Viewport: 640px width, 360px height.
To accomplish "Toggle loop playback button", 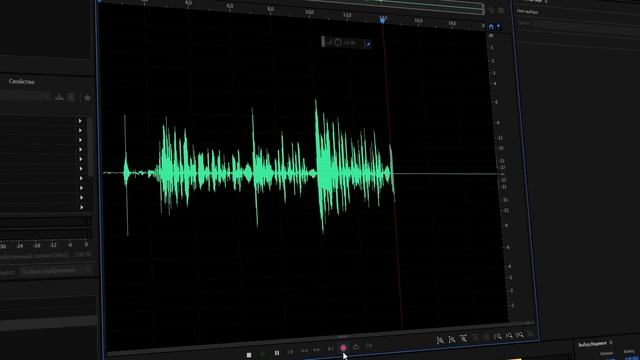I will pyautogui.click(x=356, y=347).
